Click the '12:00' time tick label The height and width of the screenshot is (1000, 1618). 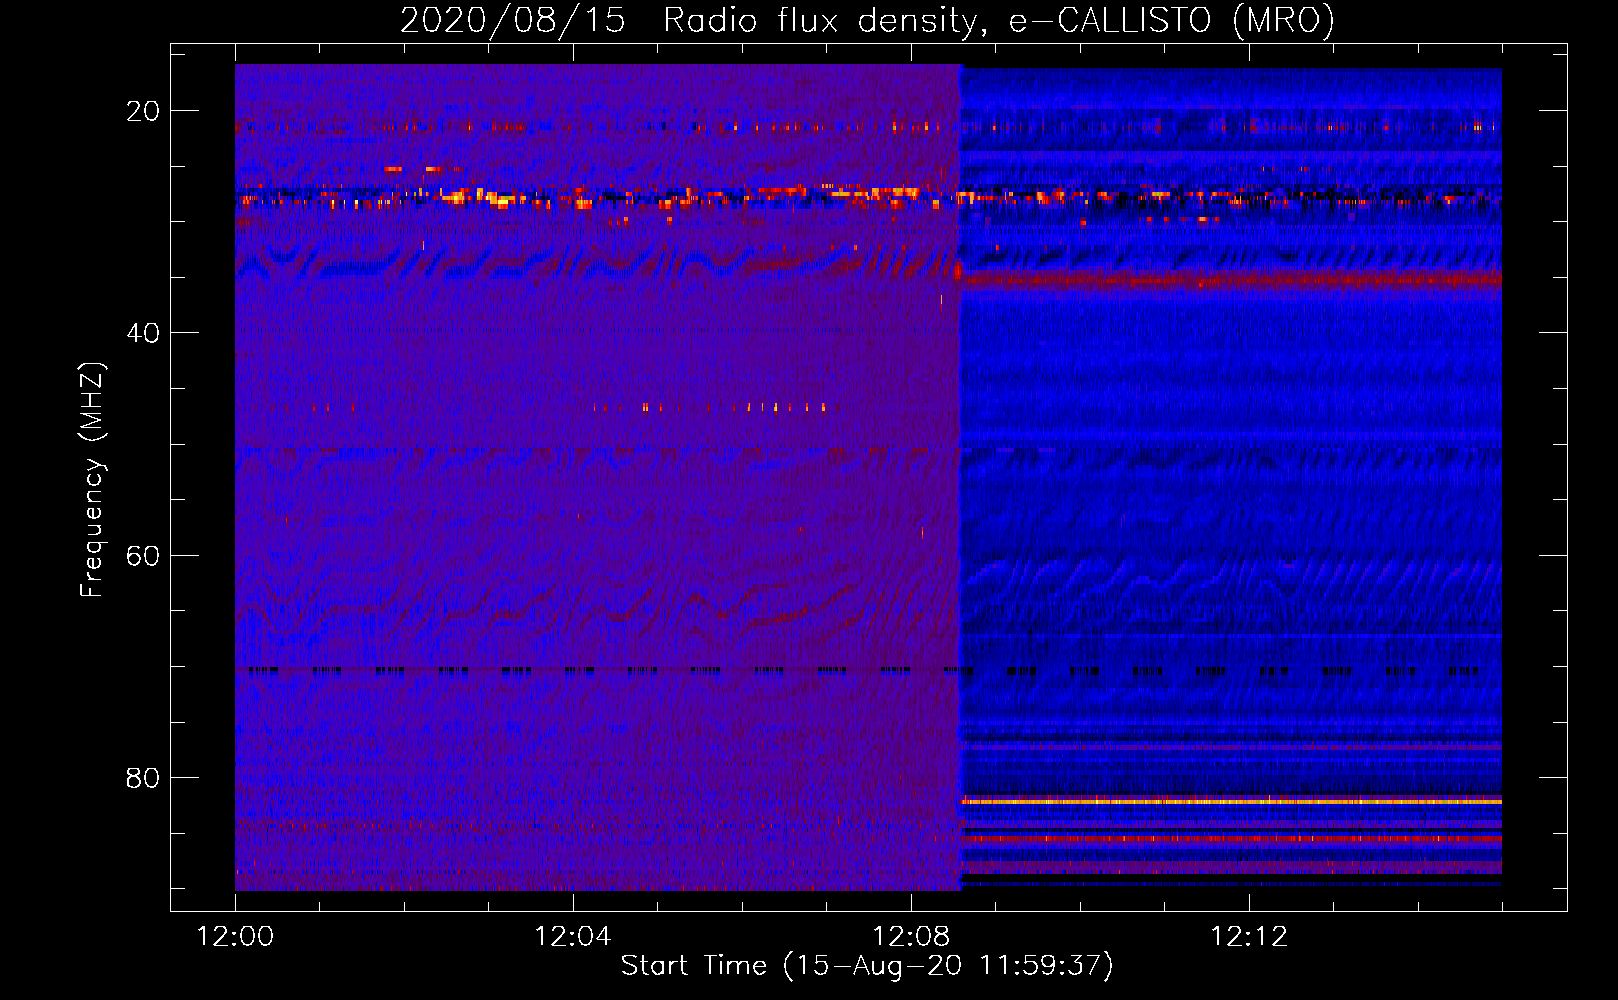click(x=235, y=937)
